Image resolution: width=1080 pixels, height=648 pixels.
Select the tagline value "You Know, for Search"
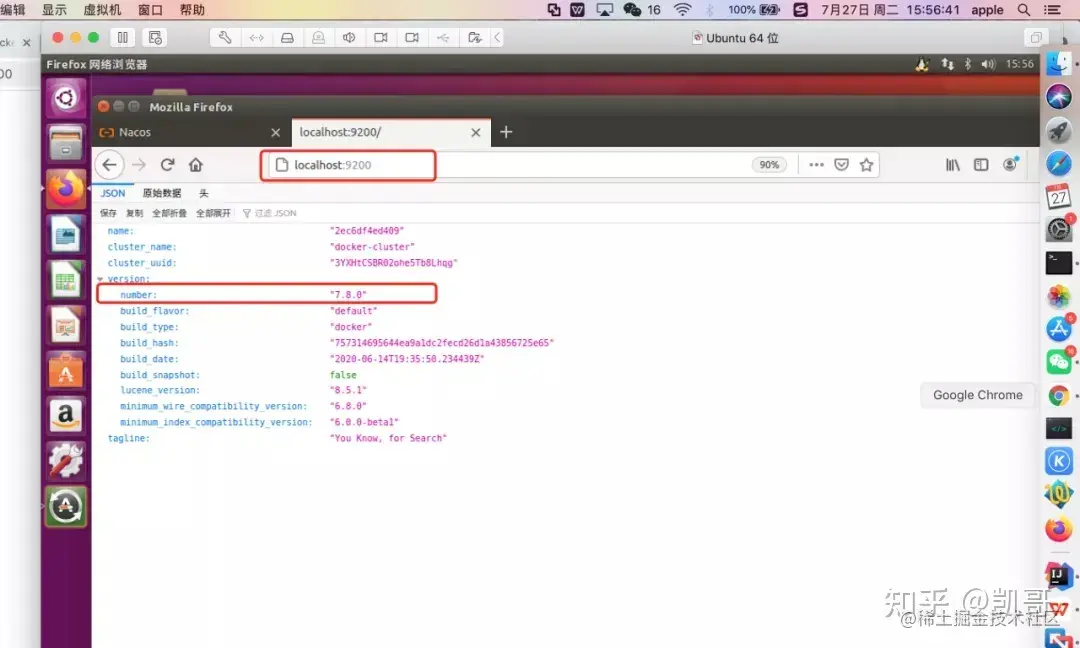pos(388,438)
